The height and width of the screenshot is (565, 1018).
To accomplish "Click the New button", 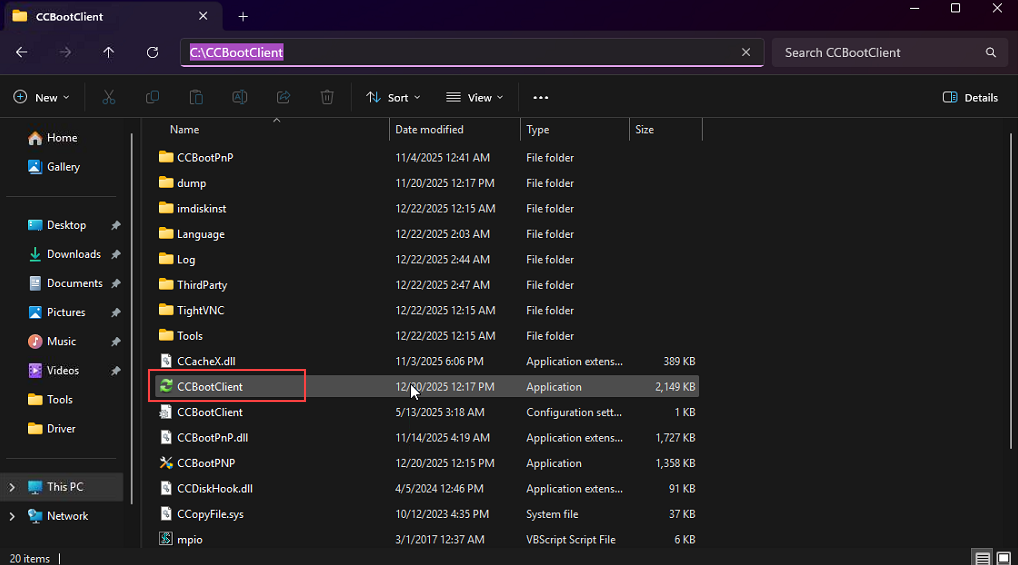I will [41, 97].
